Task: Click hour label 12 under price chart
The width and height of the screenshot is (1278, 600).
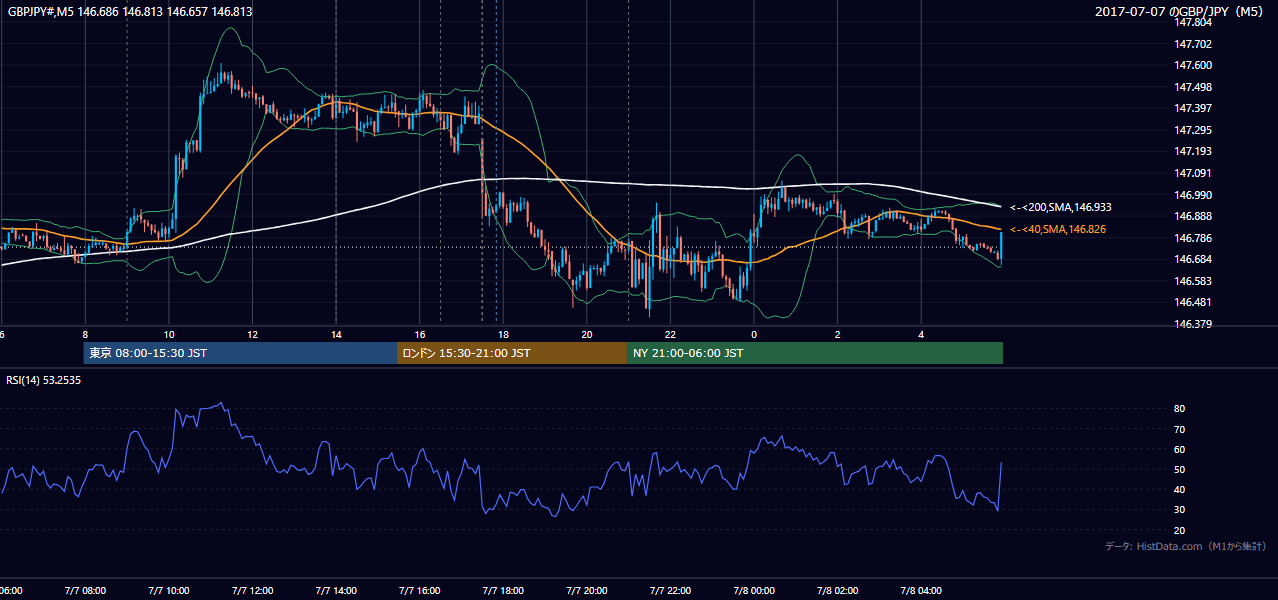Action: 253,335
